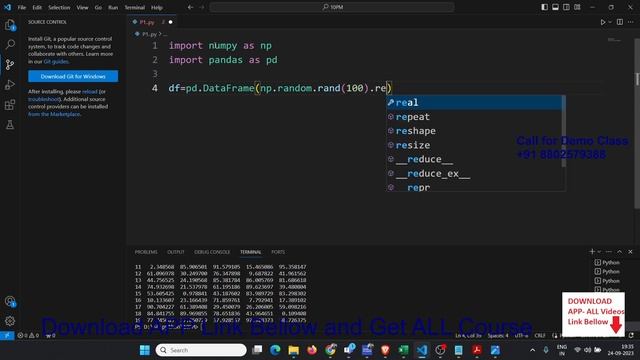Open 'from the Marketplace' link

click(54, 114)
